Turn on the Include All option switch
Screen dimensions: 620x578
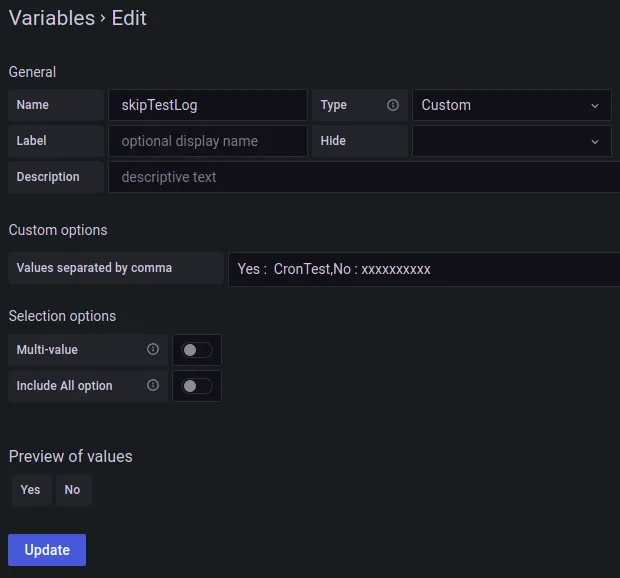[x=197, y=386]
